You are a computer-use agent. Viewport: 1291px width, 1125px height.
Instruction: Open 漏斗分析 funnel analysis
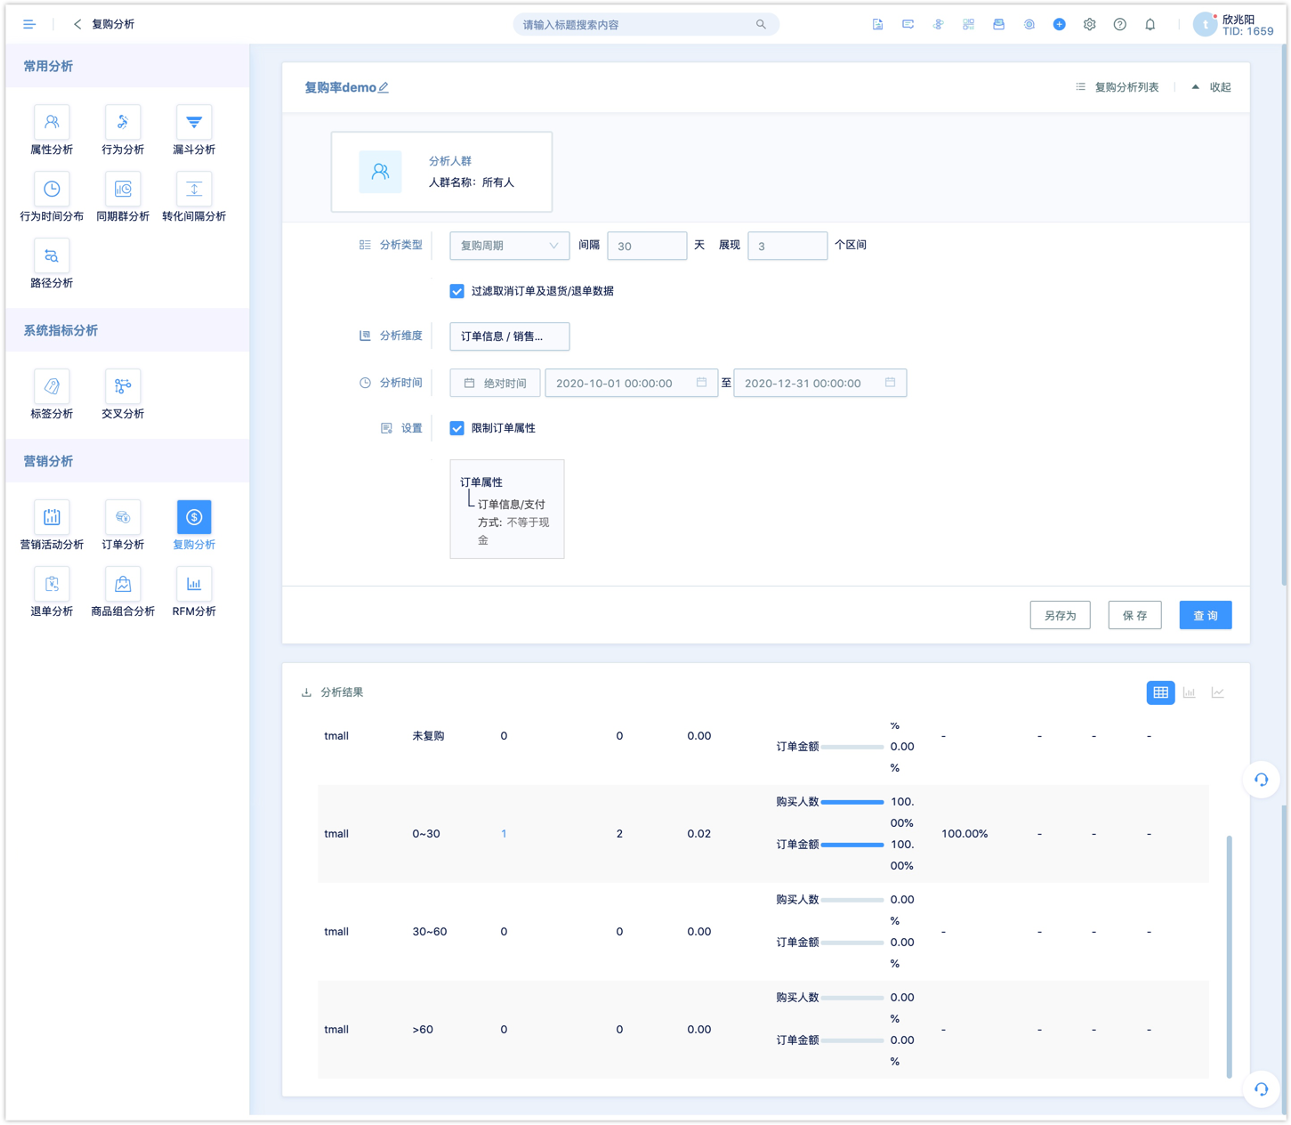tap(194, 131)
